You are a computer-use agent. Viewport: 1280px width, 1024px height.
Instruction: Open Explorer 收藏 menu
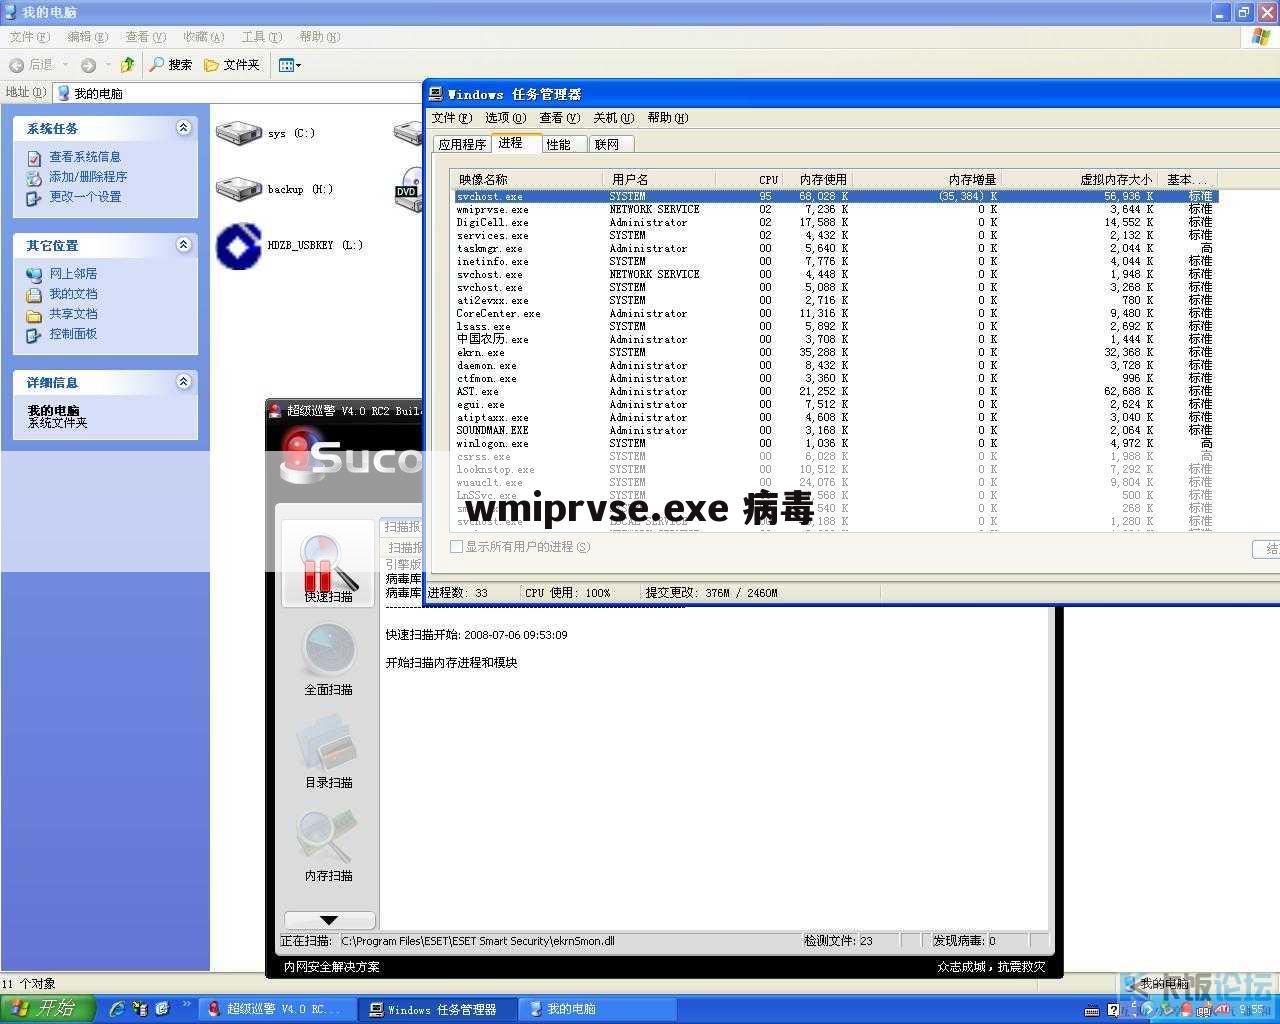[x=203, y=37]
